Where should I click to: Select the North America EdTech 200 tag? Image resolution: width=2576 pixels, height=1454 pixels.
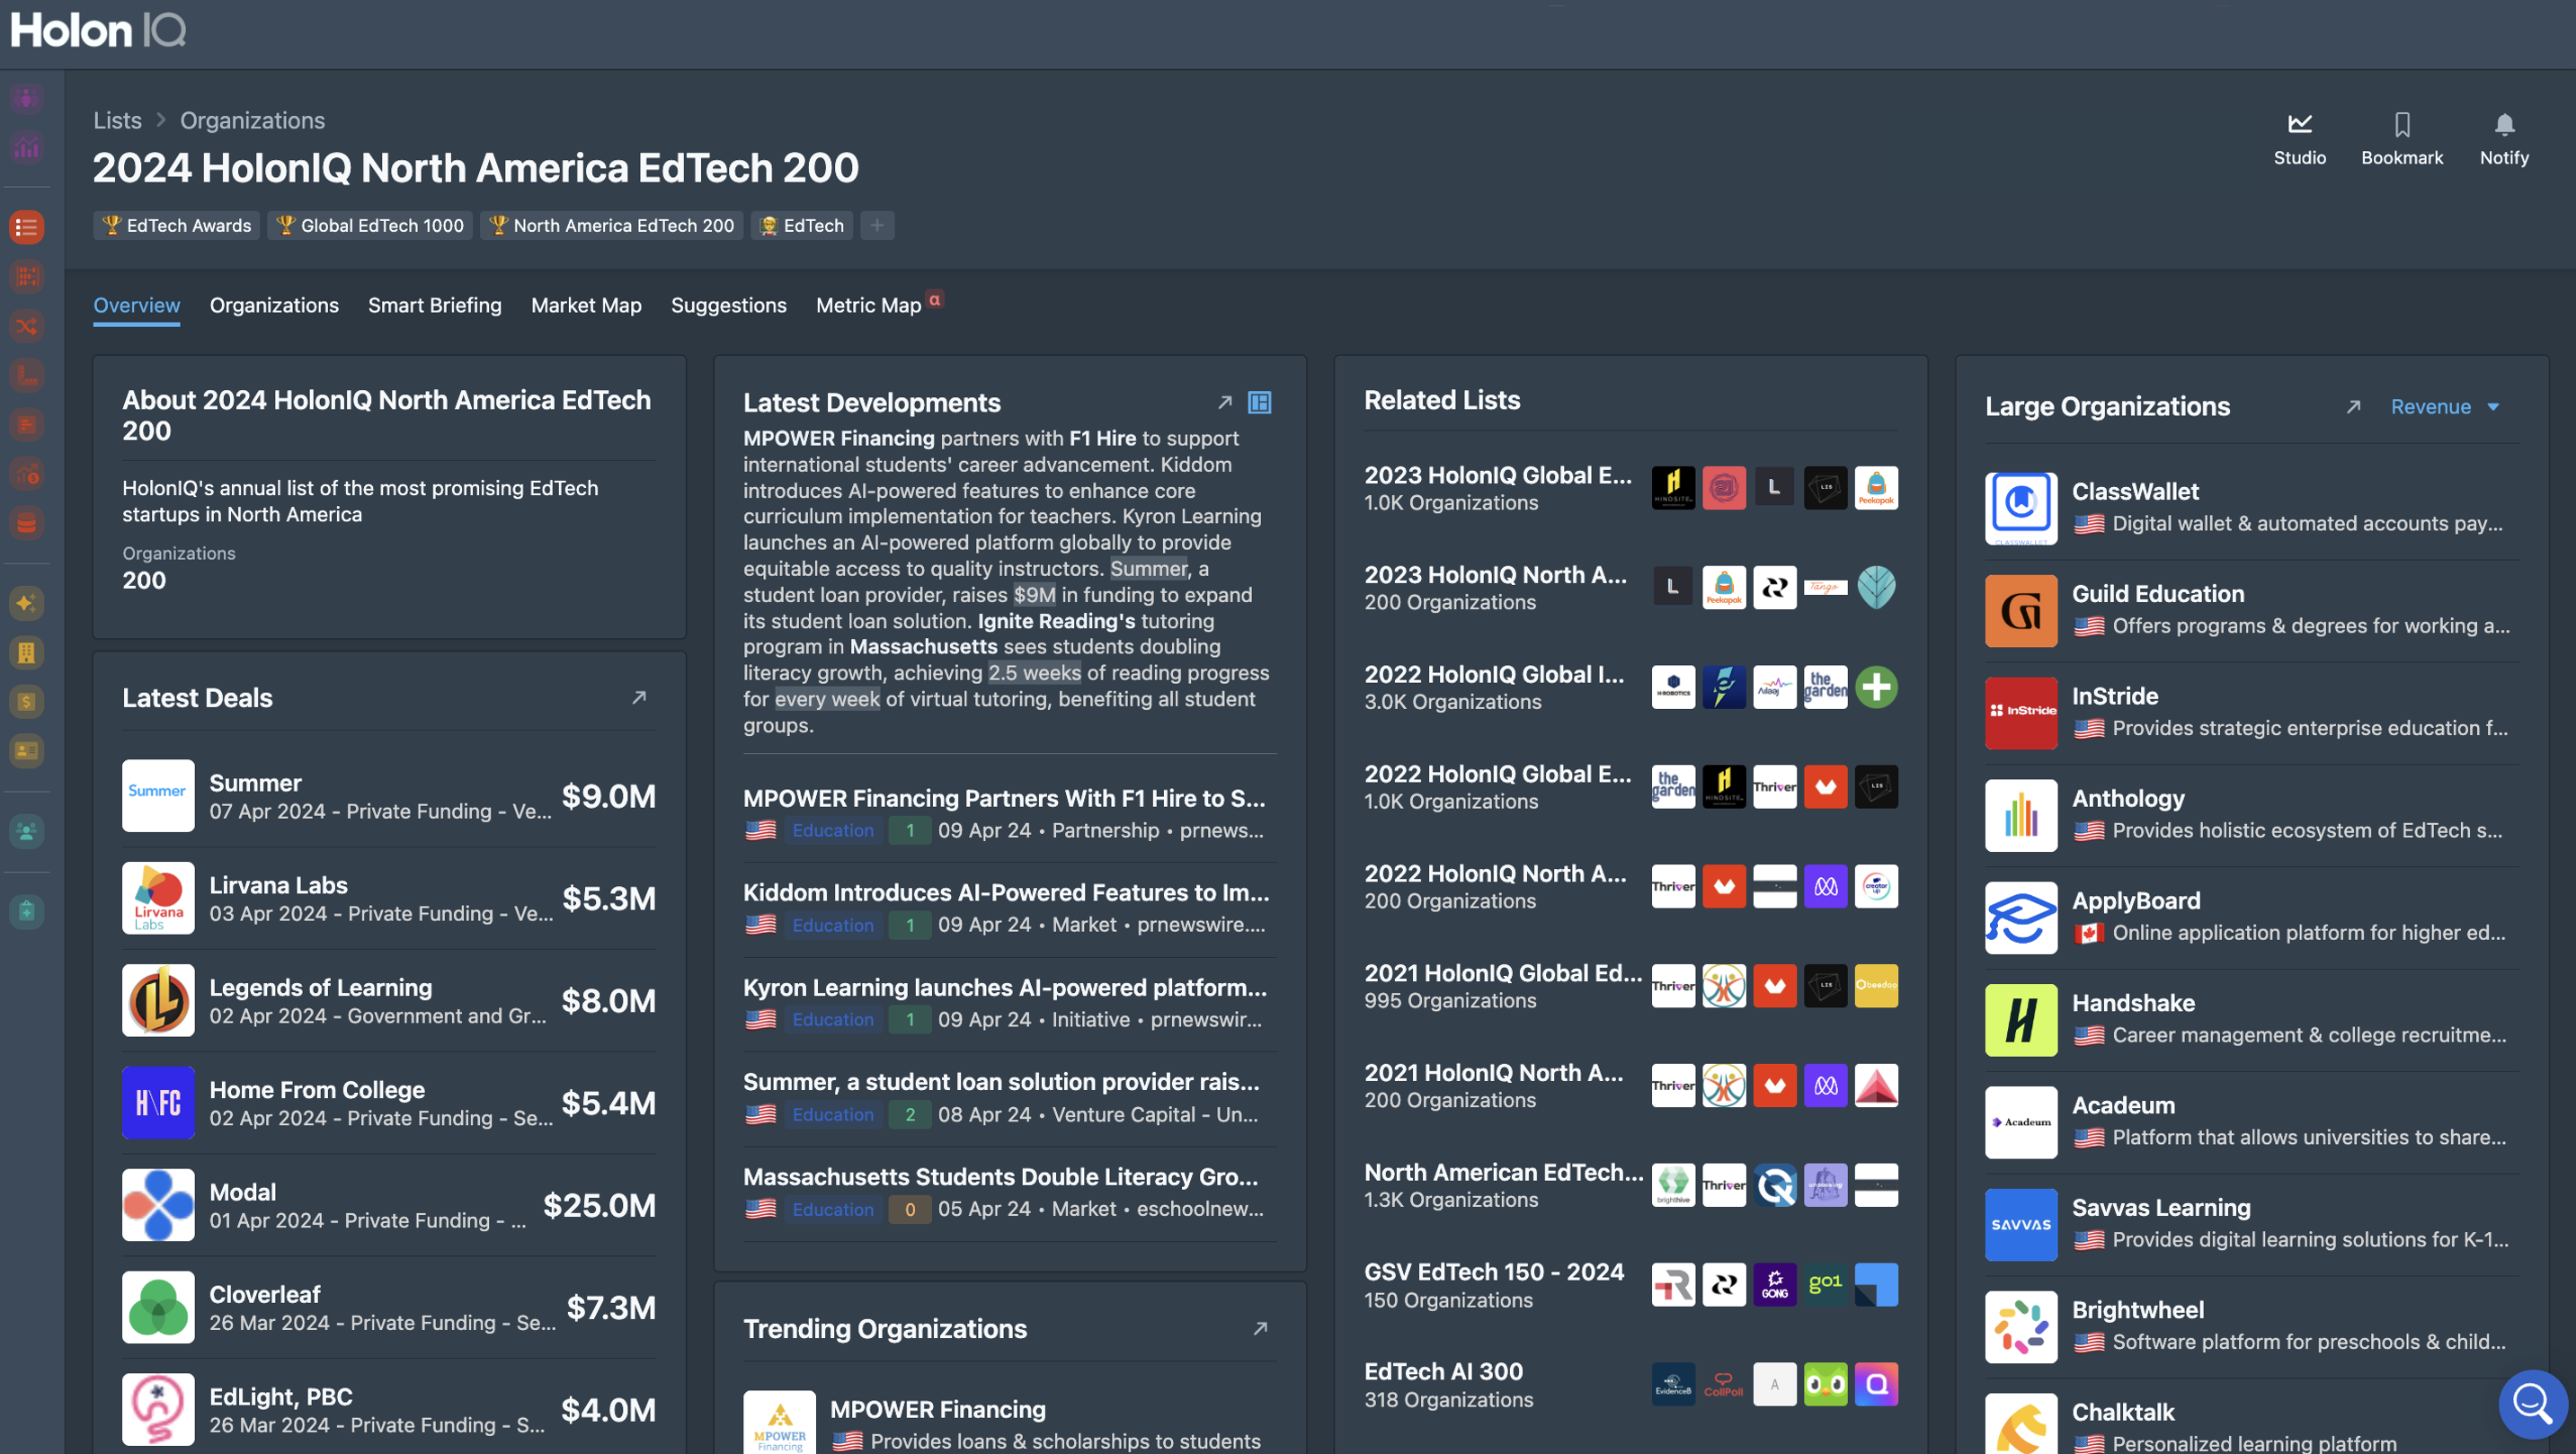tap(611, 225)
